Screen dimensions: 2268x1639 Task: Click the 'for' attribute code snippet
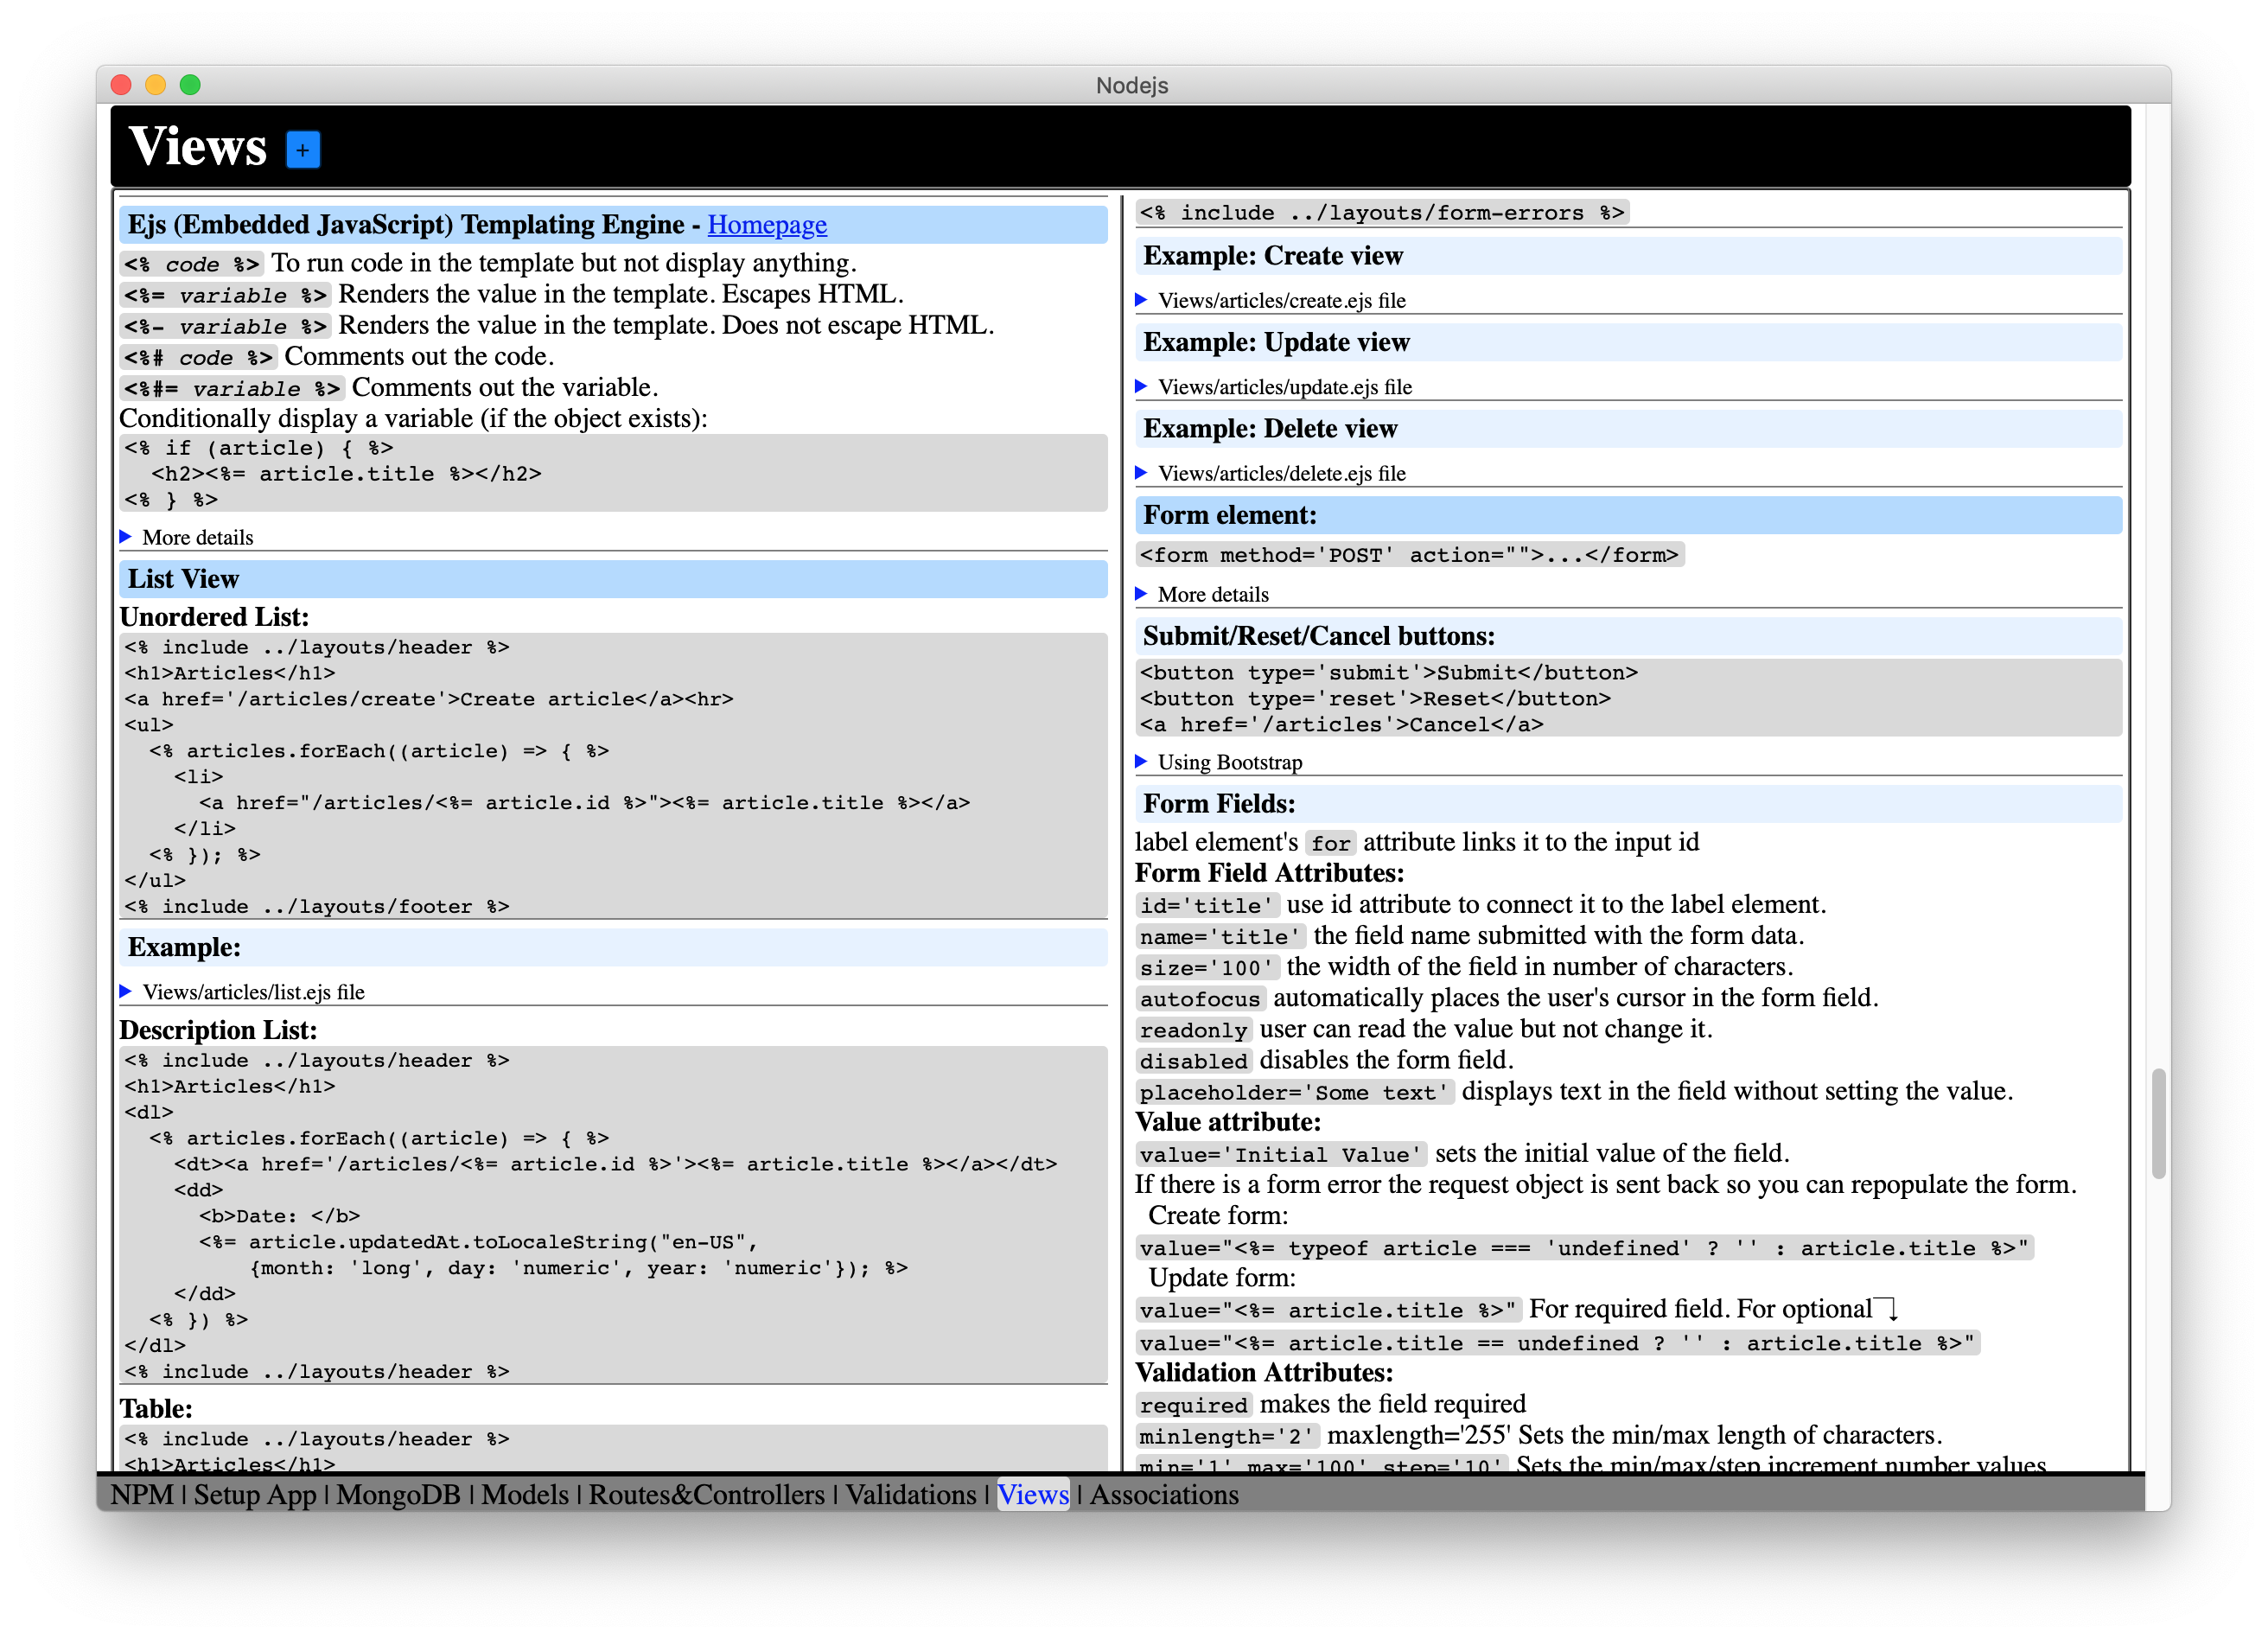(x=1330, y=843)
